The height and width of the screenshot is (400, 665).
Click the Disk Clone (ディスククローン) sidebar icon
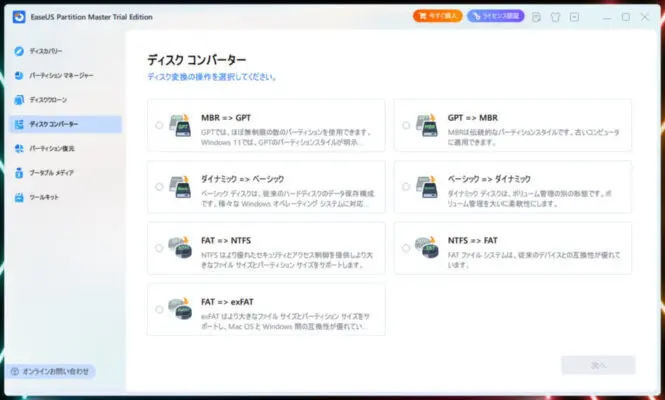pyautogui.click(x=19, y=100)
